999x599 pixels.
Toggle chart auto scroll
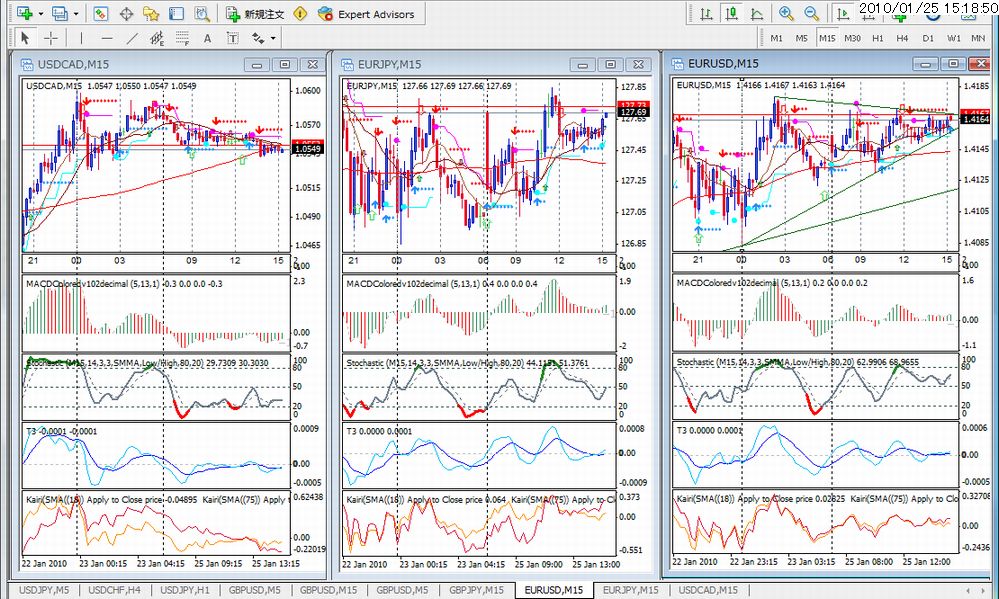click(x=842, y=13)
